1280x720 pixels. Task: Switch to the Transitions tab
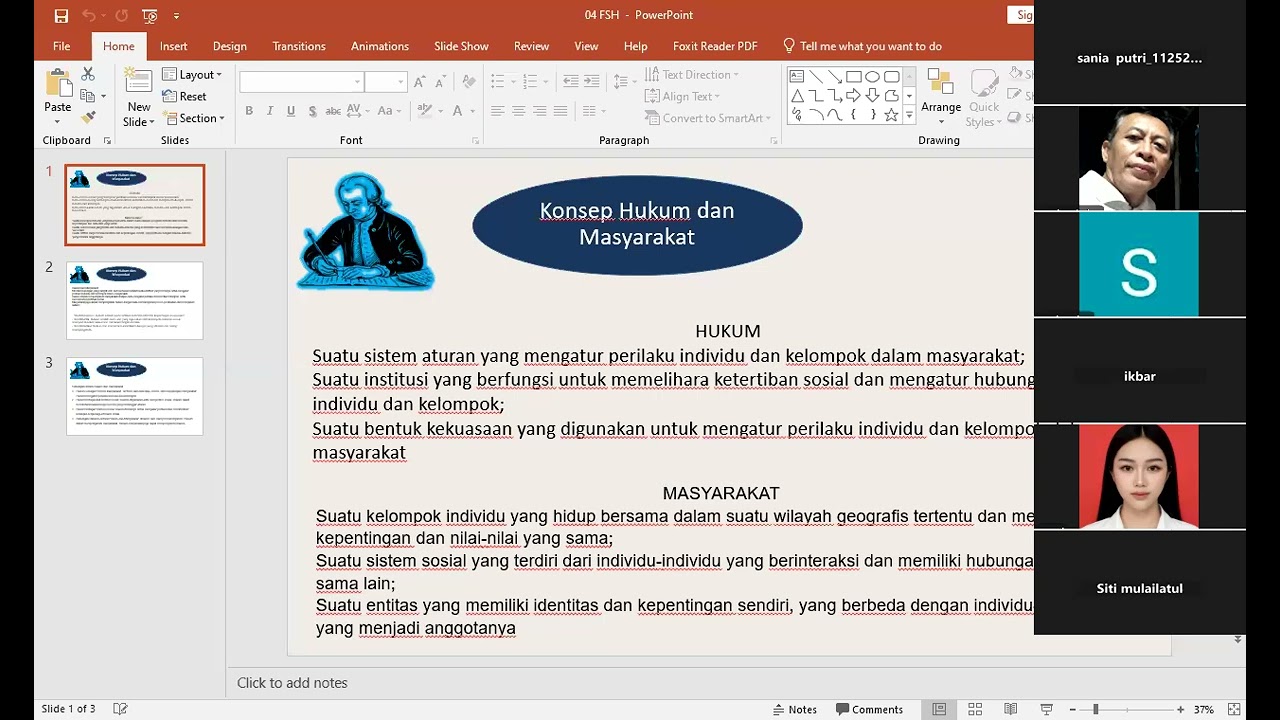[x=299, y=46]
